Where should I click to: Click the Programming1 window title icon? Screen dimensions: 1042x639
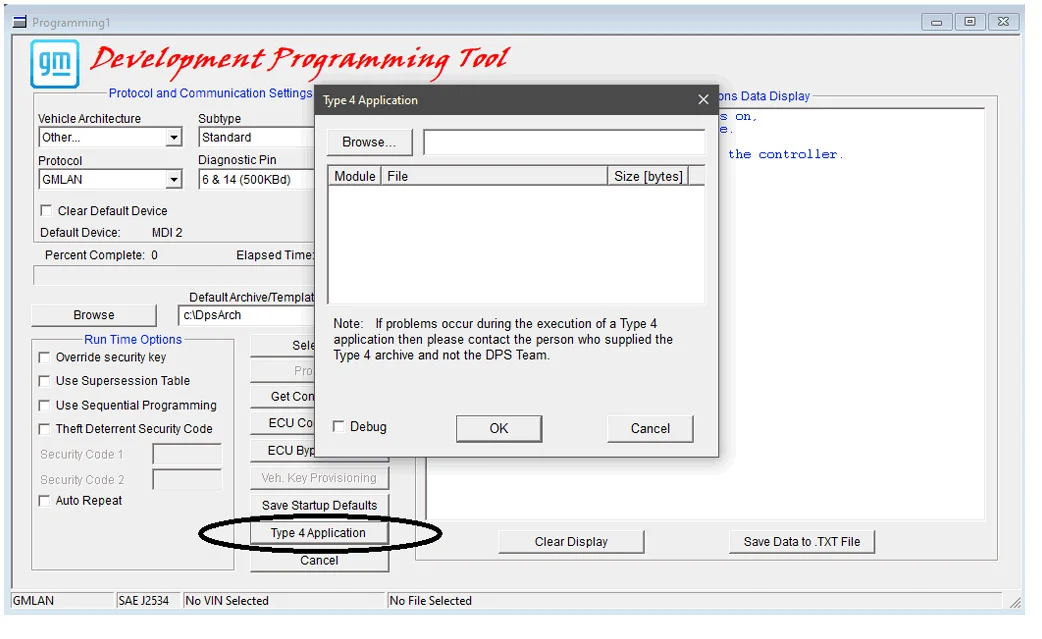click(x=20, y=23)
